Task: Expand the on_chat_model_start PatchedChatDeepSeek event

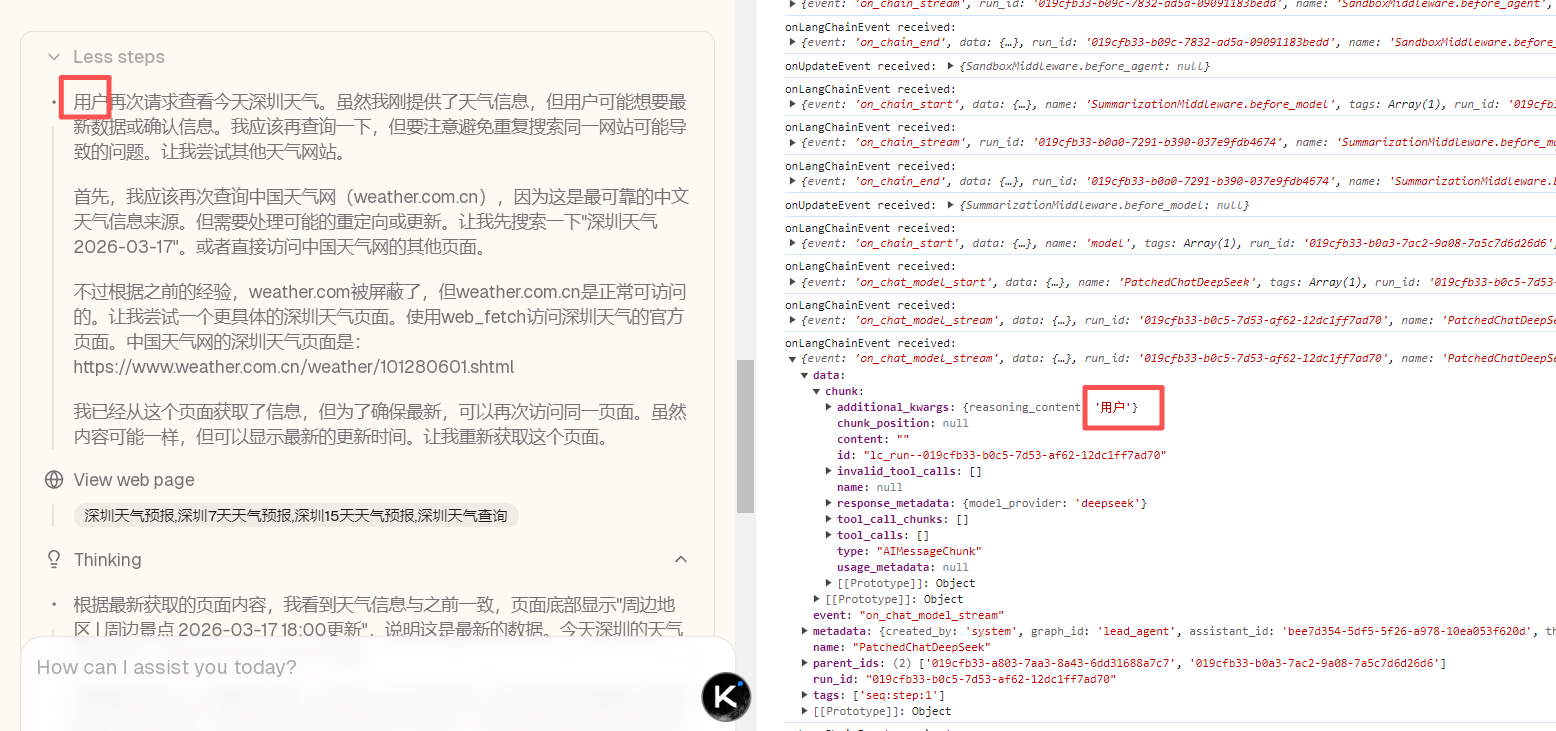Action: coord(794,282)
